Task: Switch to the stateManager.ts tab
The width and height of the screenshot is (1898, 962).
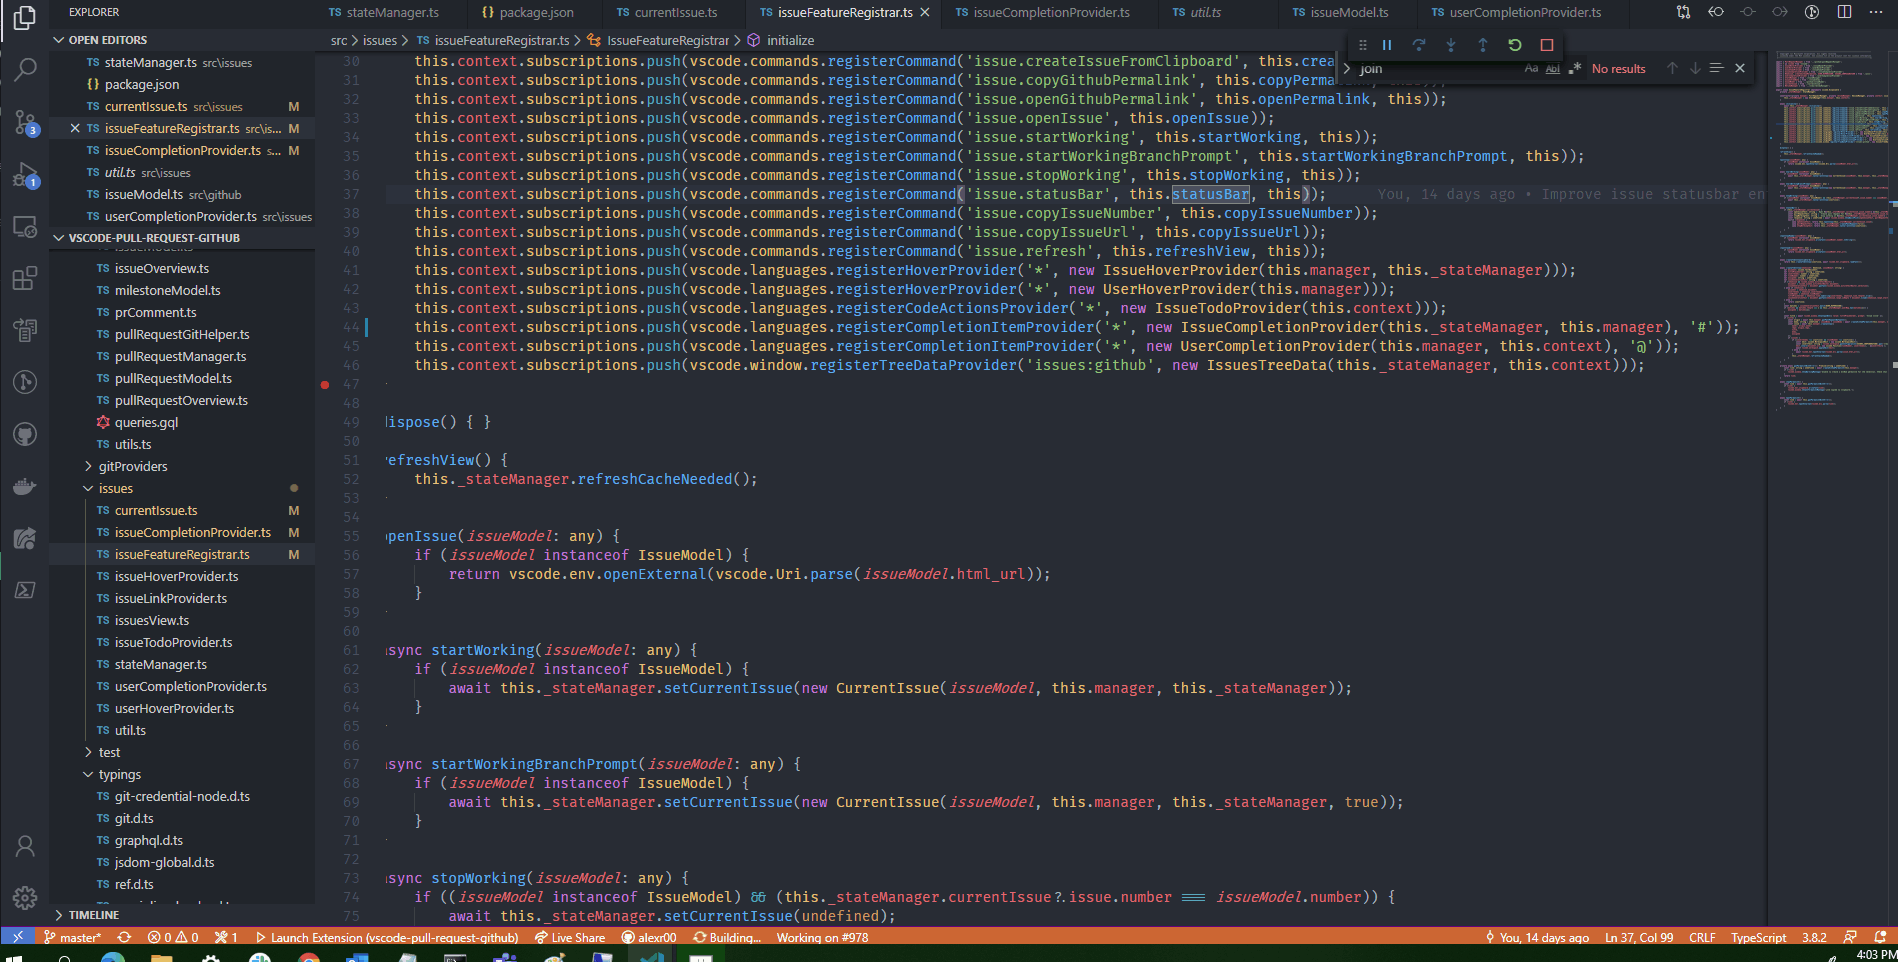Action: tap(392, 12)
